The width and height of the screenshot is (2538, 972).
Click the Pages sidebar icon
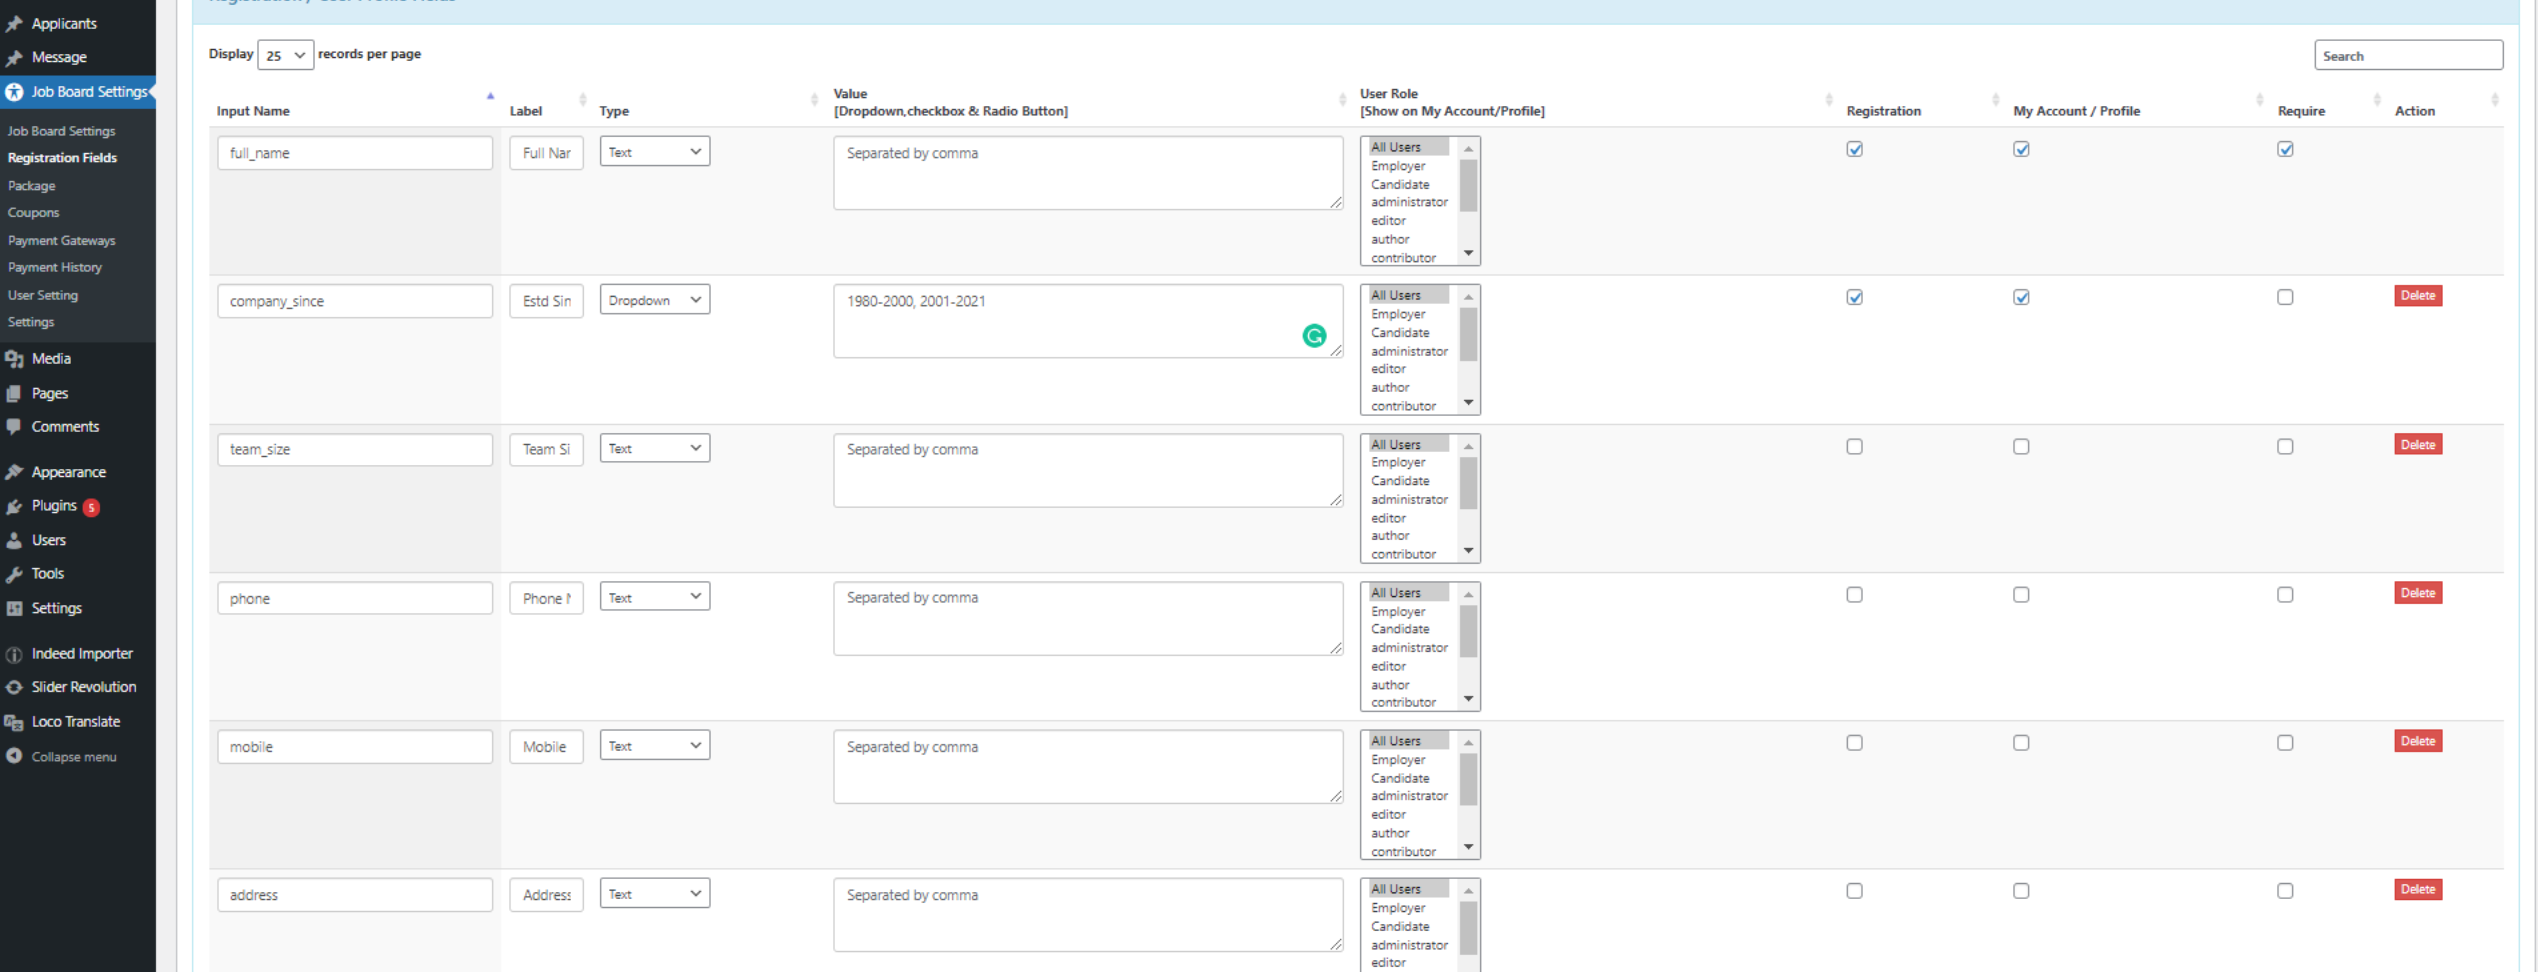(14, 393)
